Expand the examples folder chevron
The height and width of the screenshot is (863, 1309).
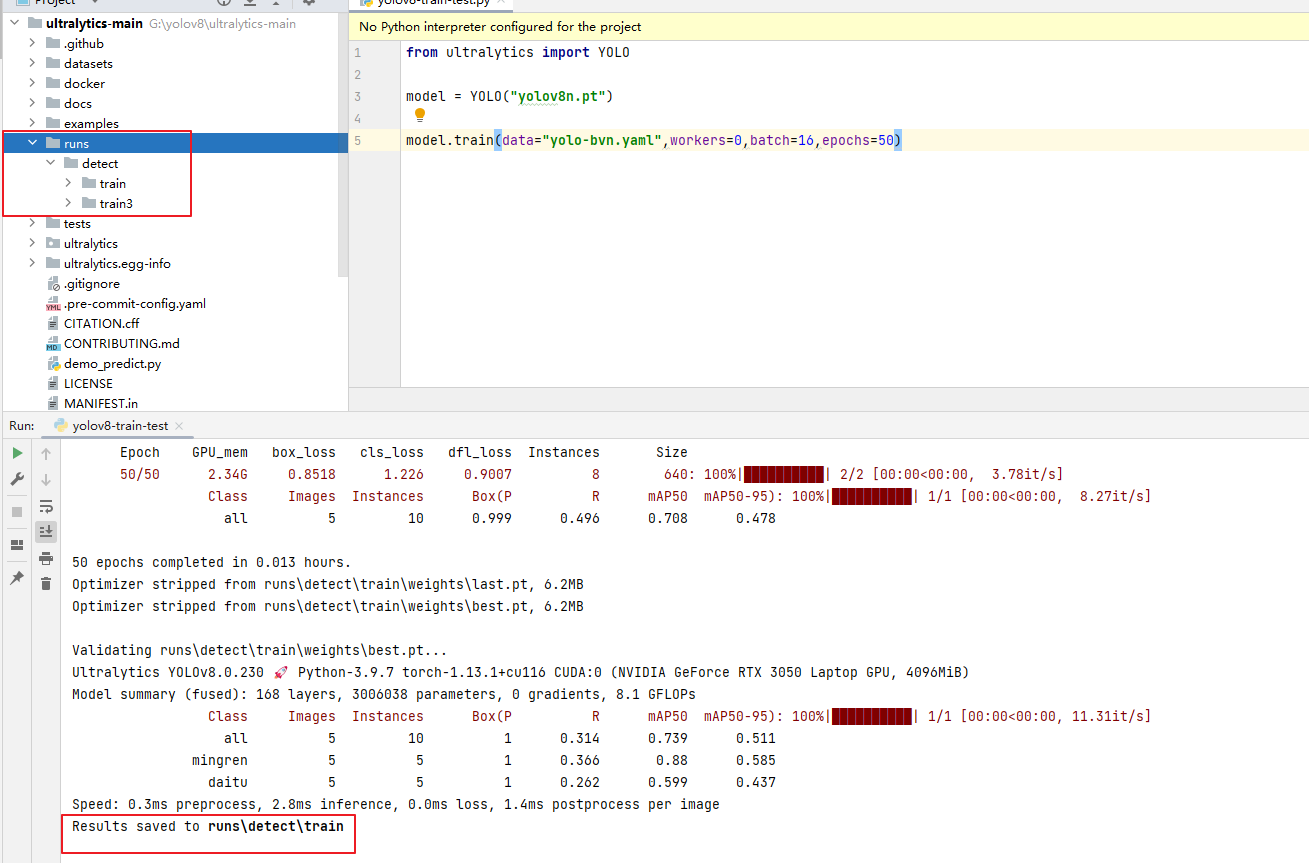click(x=32, y=123)
